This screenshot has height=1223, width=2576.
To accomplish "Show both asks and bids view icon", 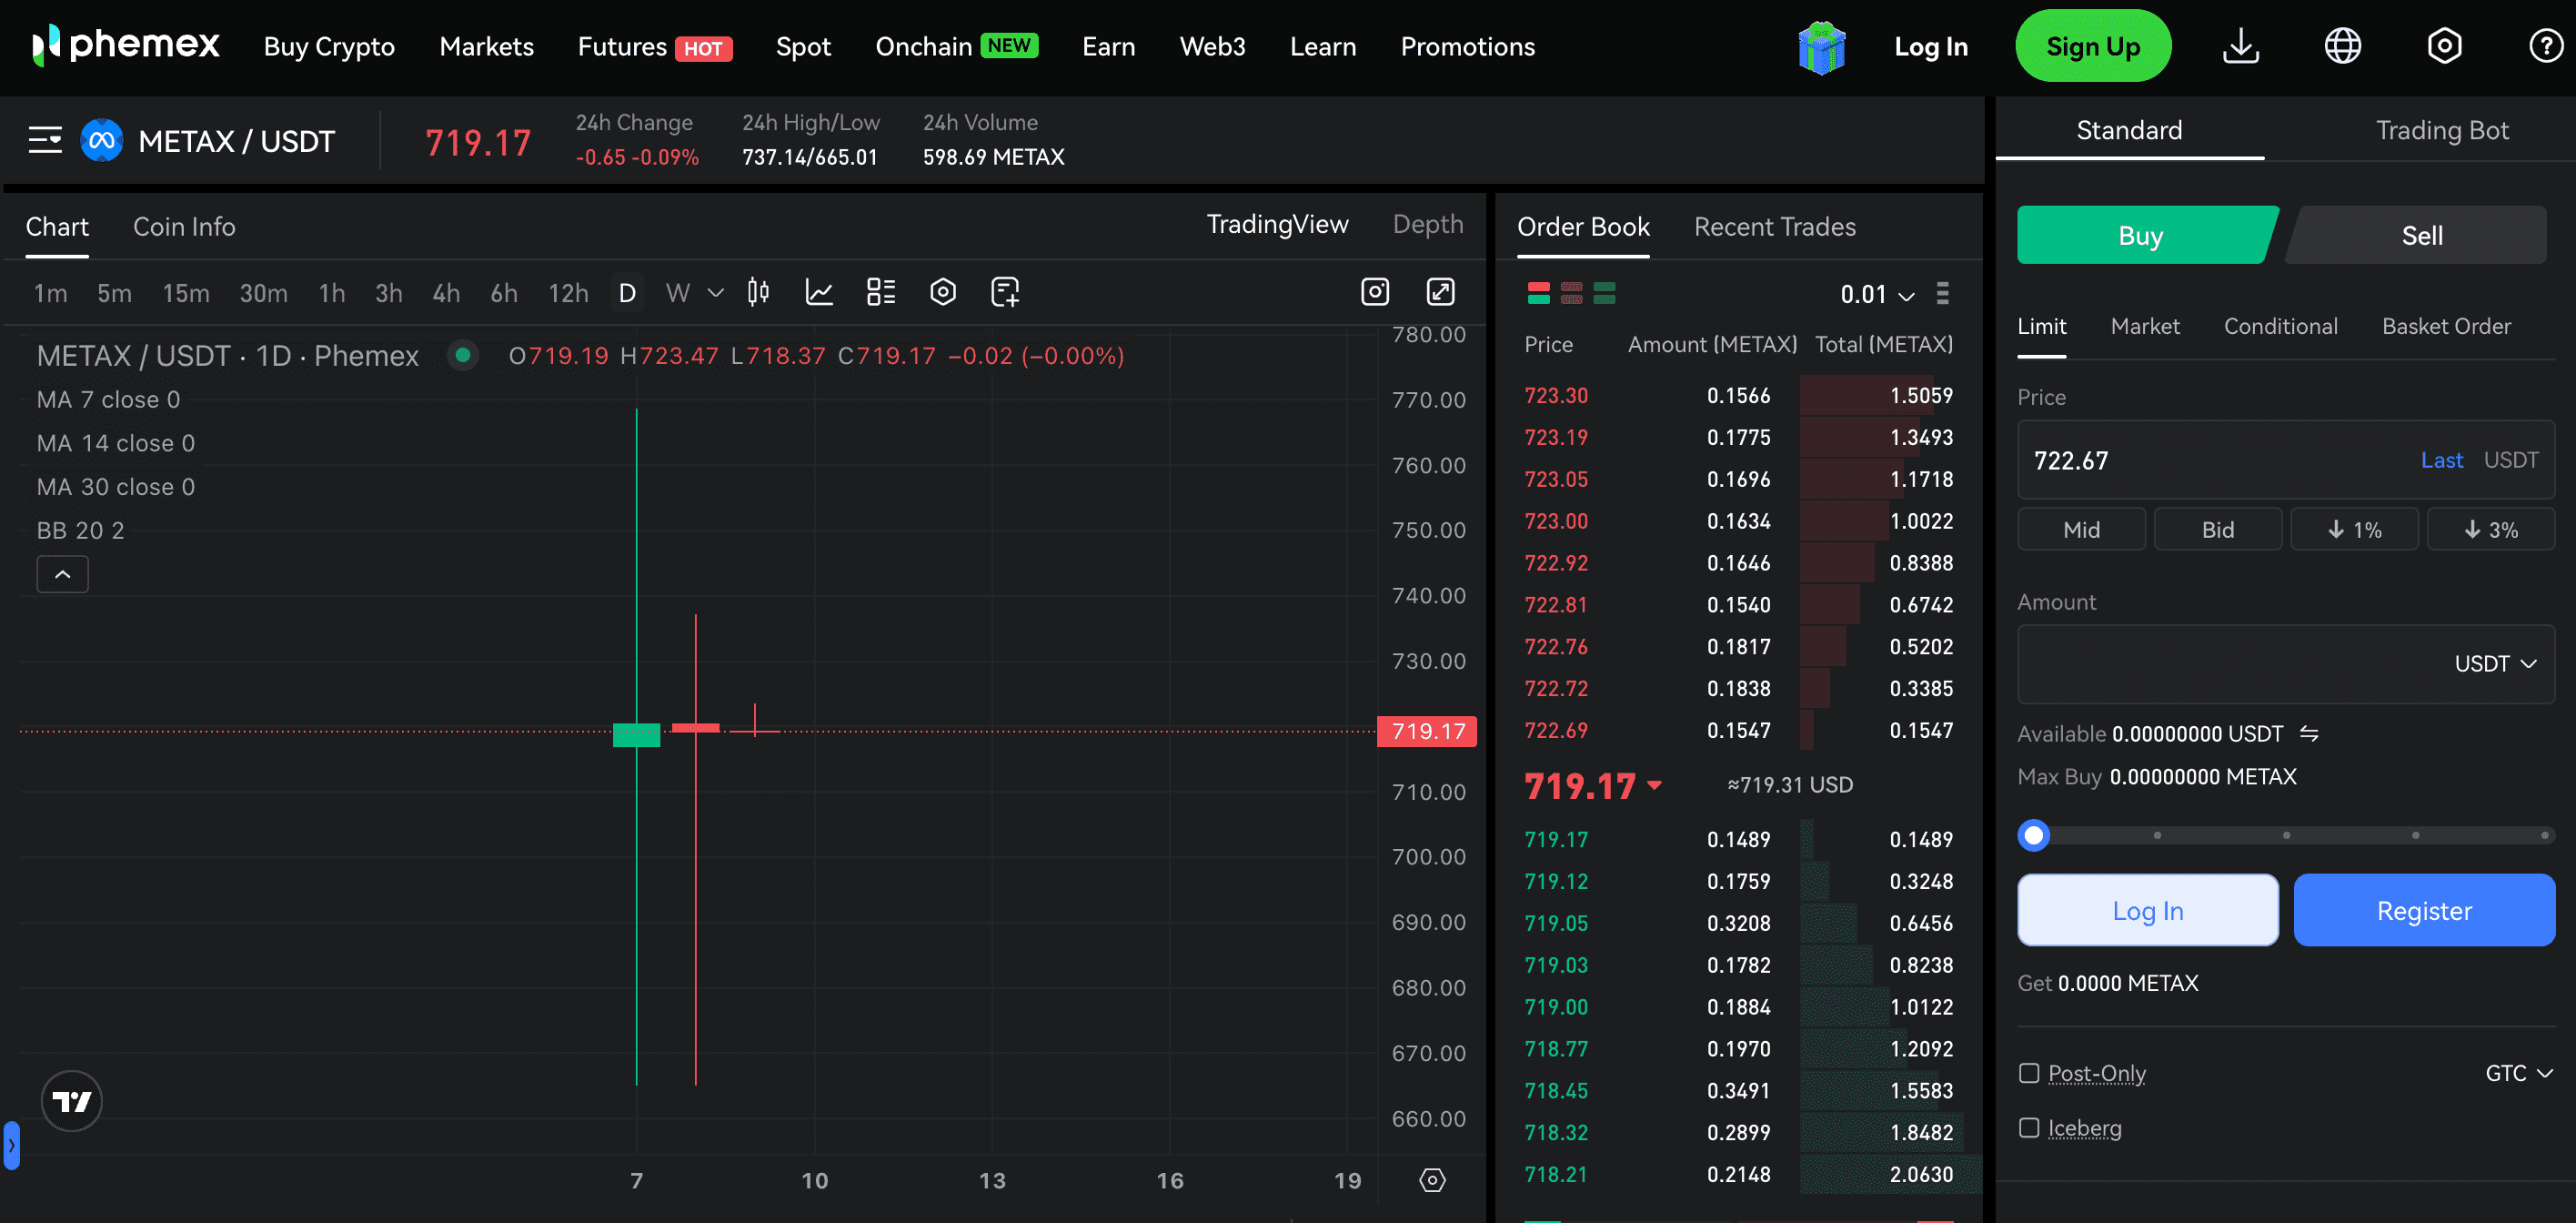I will coord(1538,293).
